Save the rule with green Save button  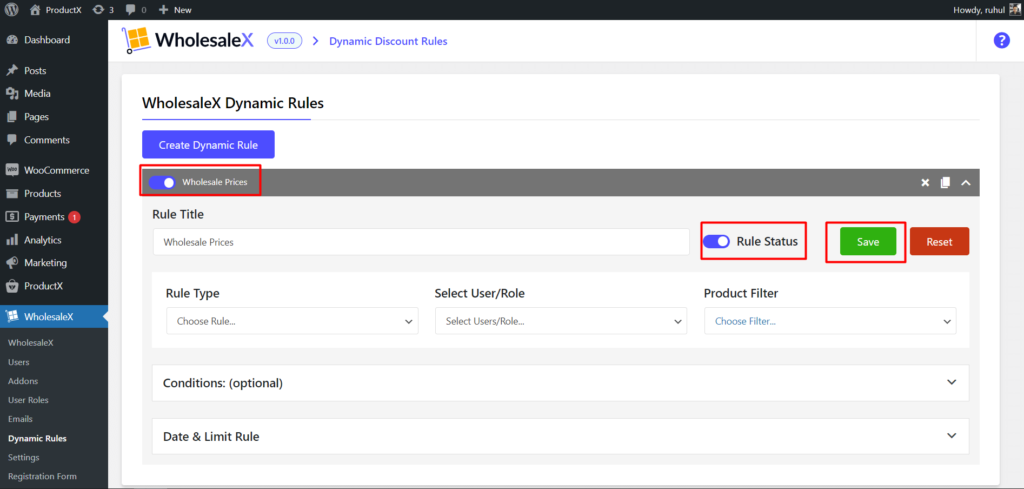click(x=868, y=242)
